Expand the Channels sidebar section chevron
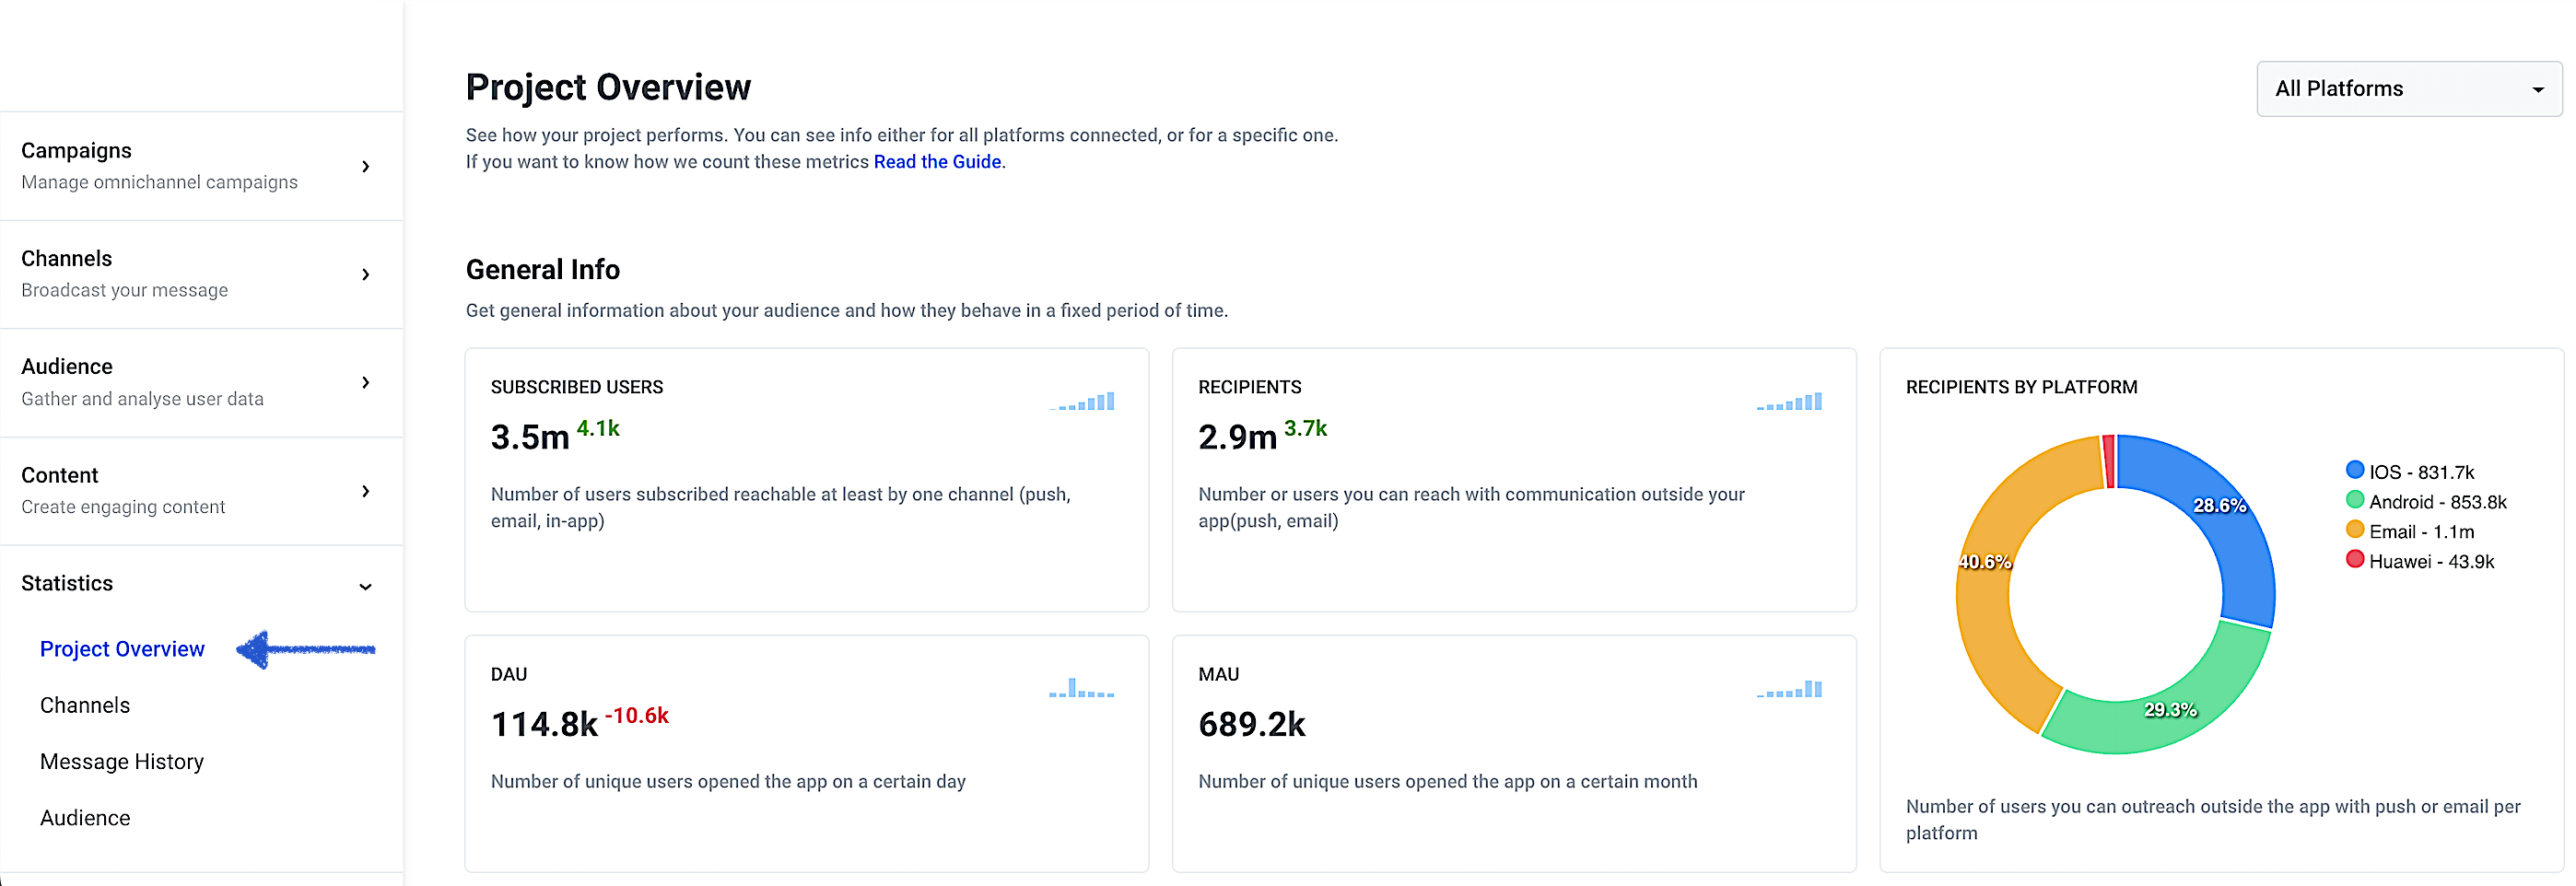The width and height of the screenshot is (2576, 886). click(x=366, y=274)
